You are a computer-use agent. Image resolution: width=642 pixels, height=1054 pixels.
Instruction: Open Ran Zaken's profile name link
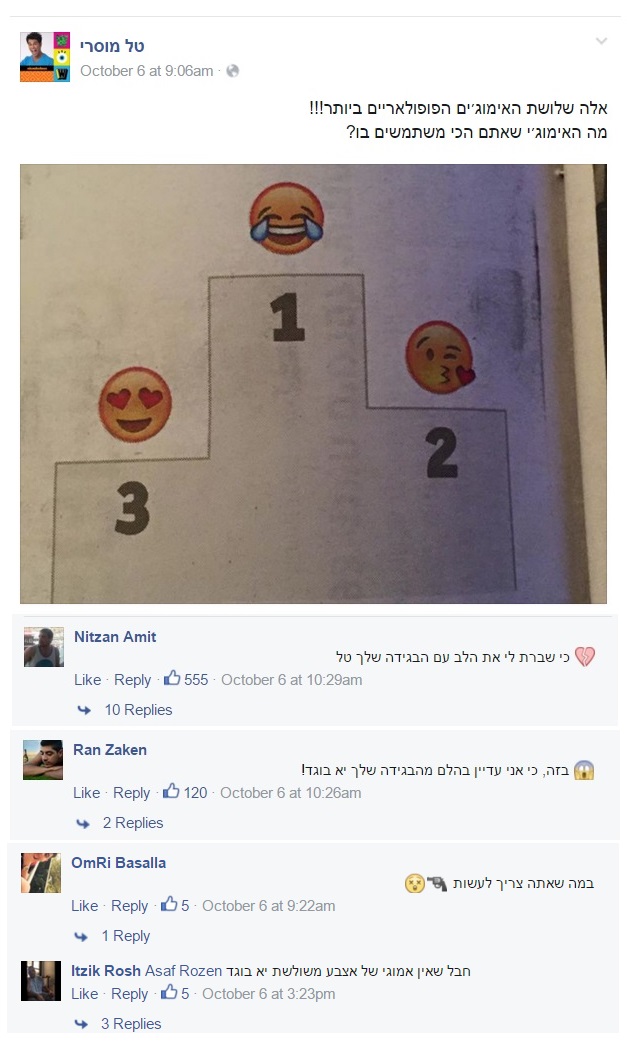pos(110,749)
